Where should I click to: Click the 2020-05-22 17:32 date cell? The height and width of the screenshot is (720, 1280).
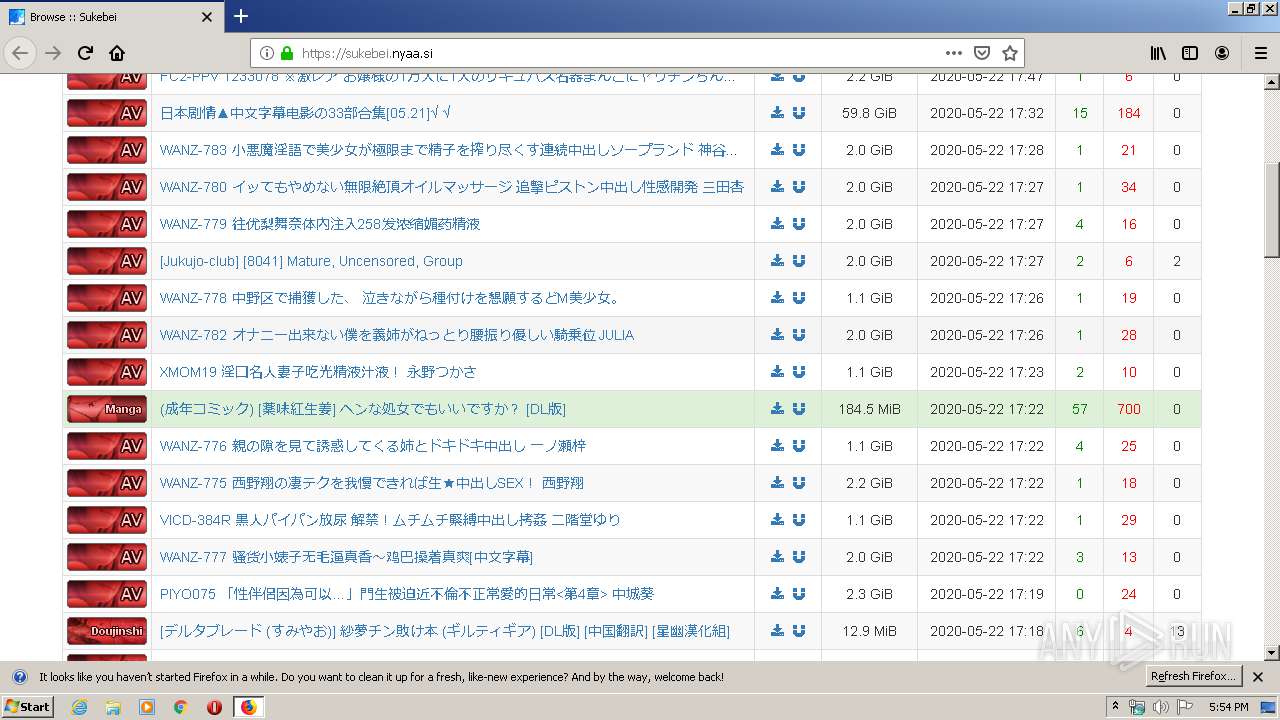pyautogui.click(x=986, y=113)
